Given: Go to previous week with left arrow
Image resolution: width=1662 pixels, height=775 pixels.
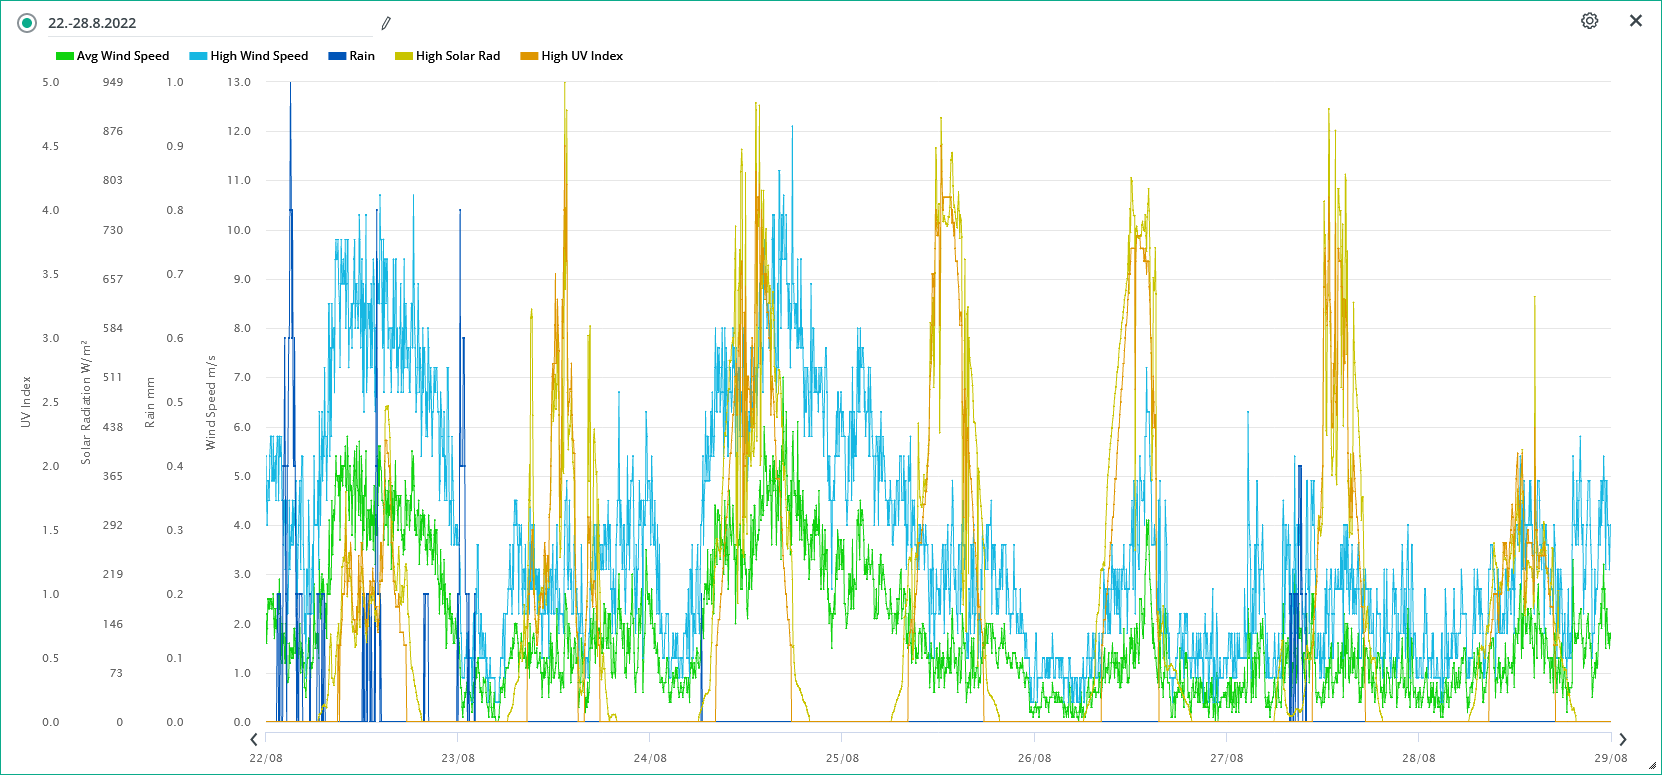Looking at the screenshot, I should point(254,739).
